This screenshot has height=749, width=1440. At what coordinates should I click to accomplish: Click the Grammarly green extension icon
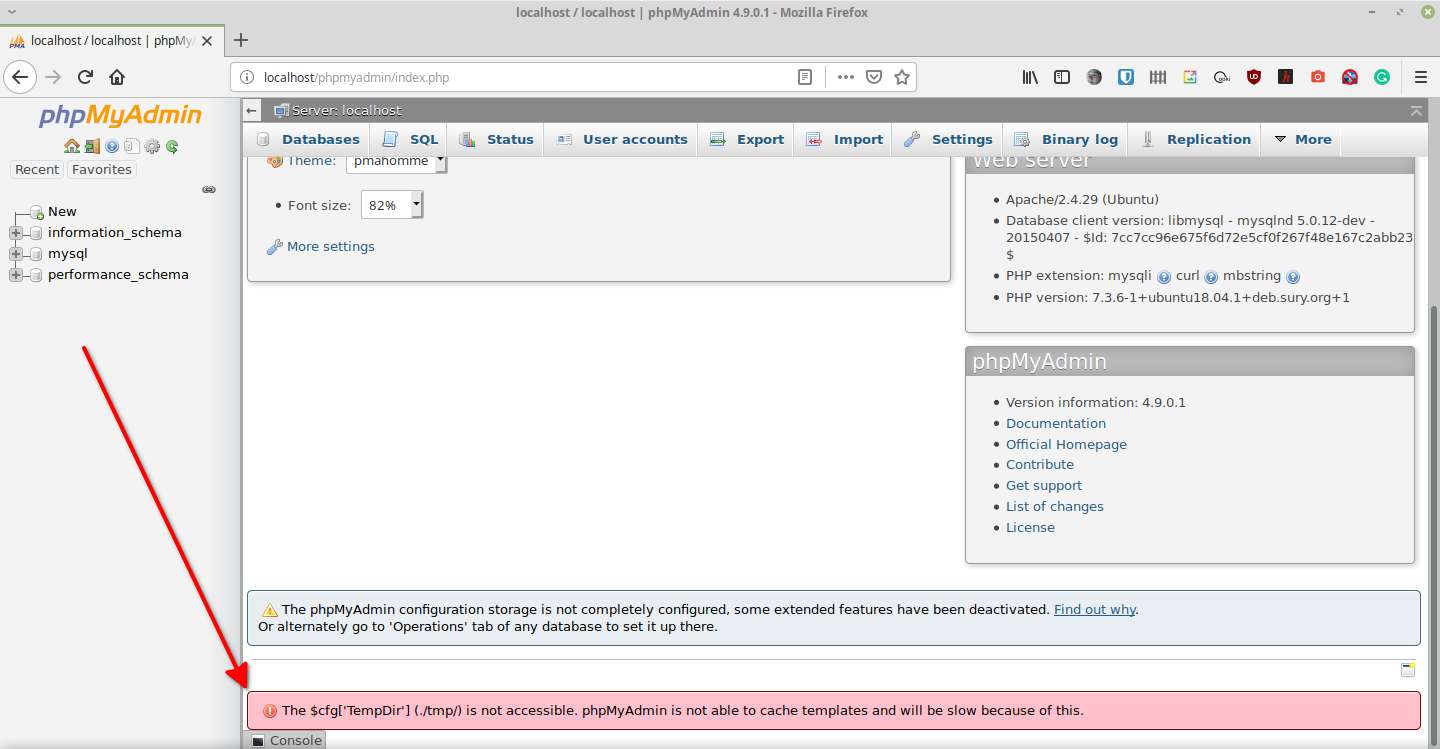pos(1382,77)
